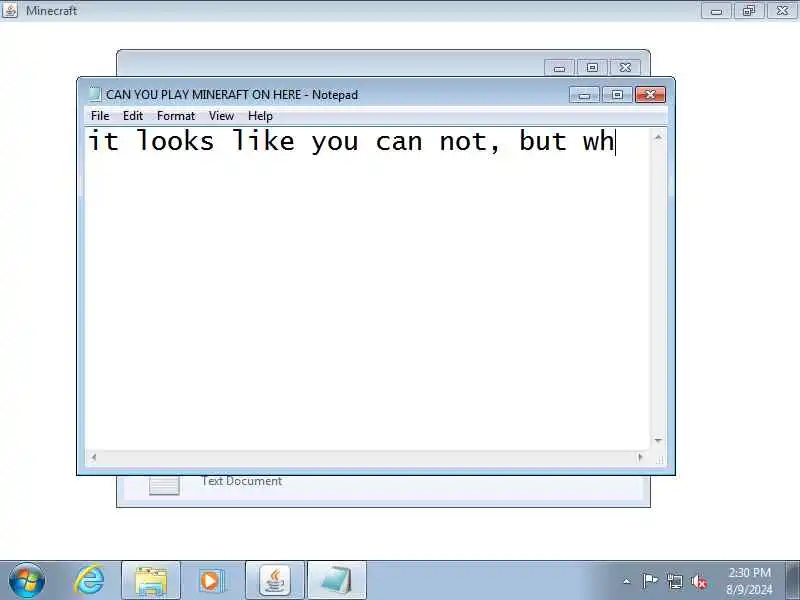Viewport: 800px width, 600px height.
Task: Click the Notepad vertical scroll down arrow
Action: pos(658,440)
